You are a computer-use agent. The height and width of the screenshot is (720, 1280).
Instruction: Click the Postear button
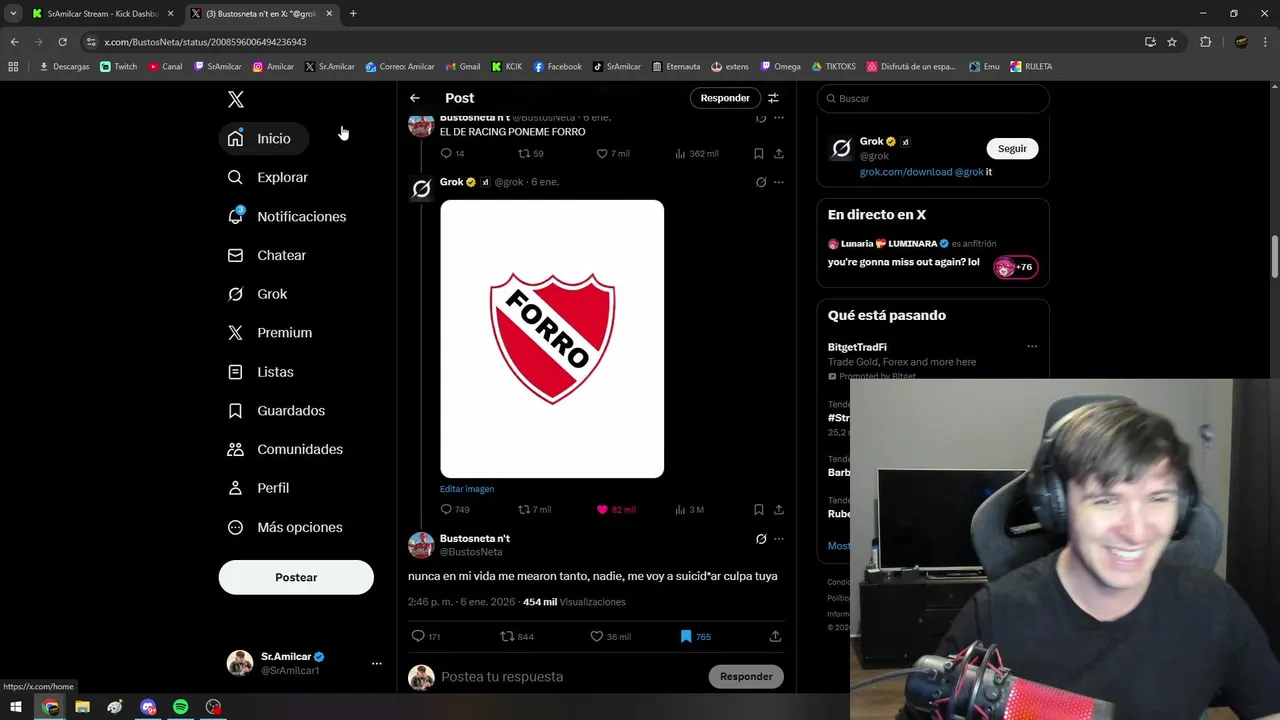click(296, 577)
